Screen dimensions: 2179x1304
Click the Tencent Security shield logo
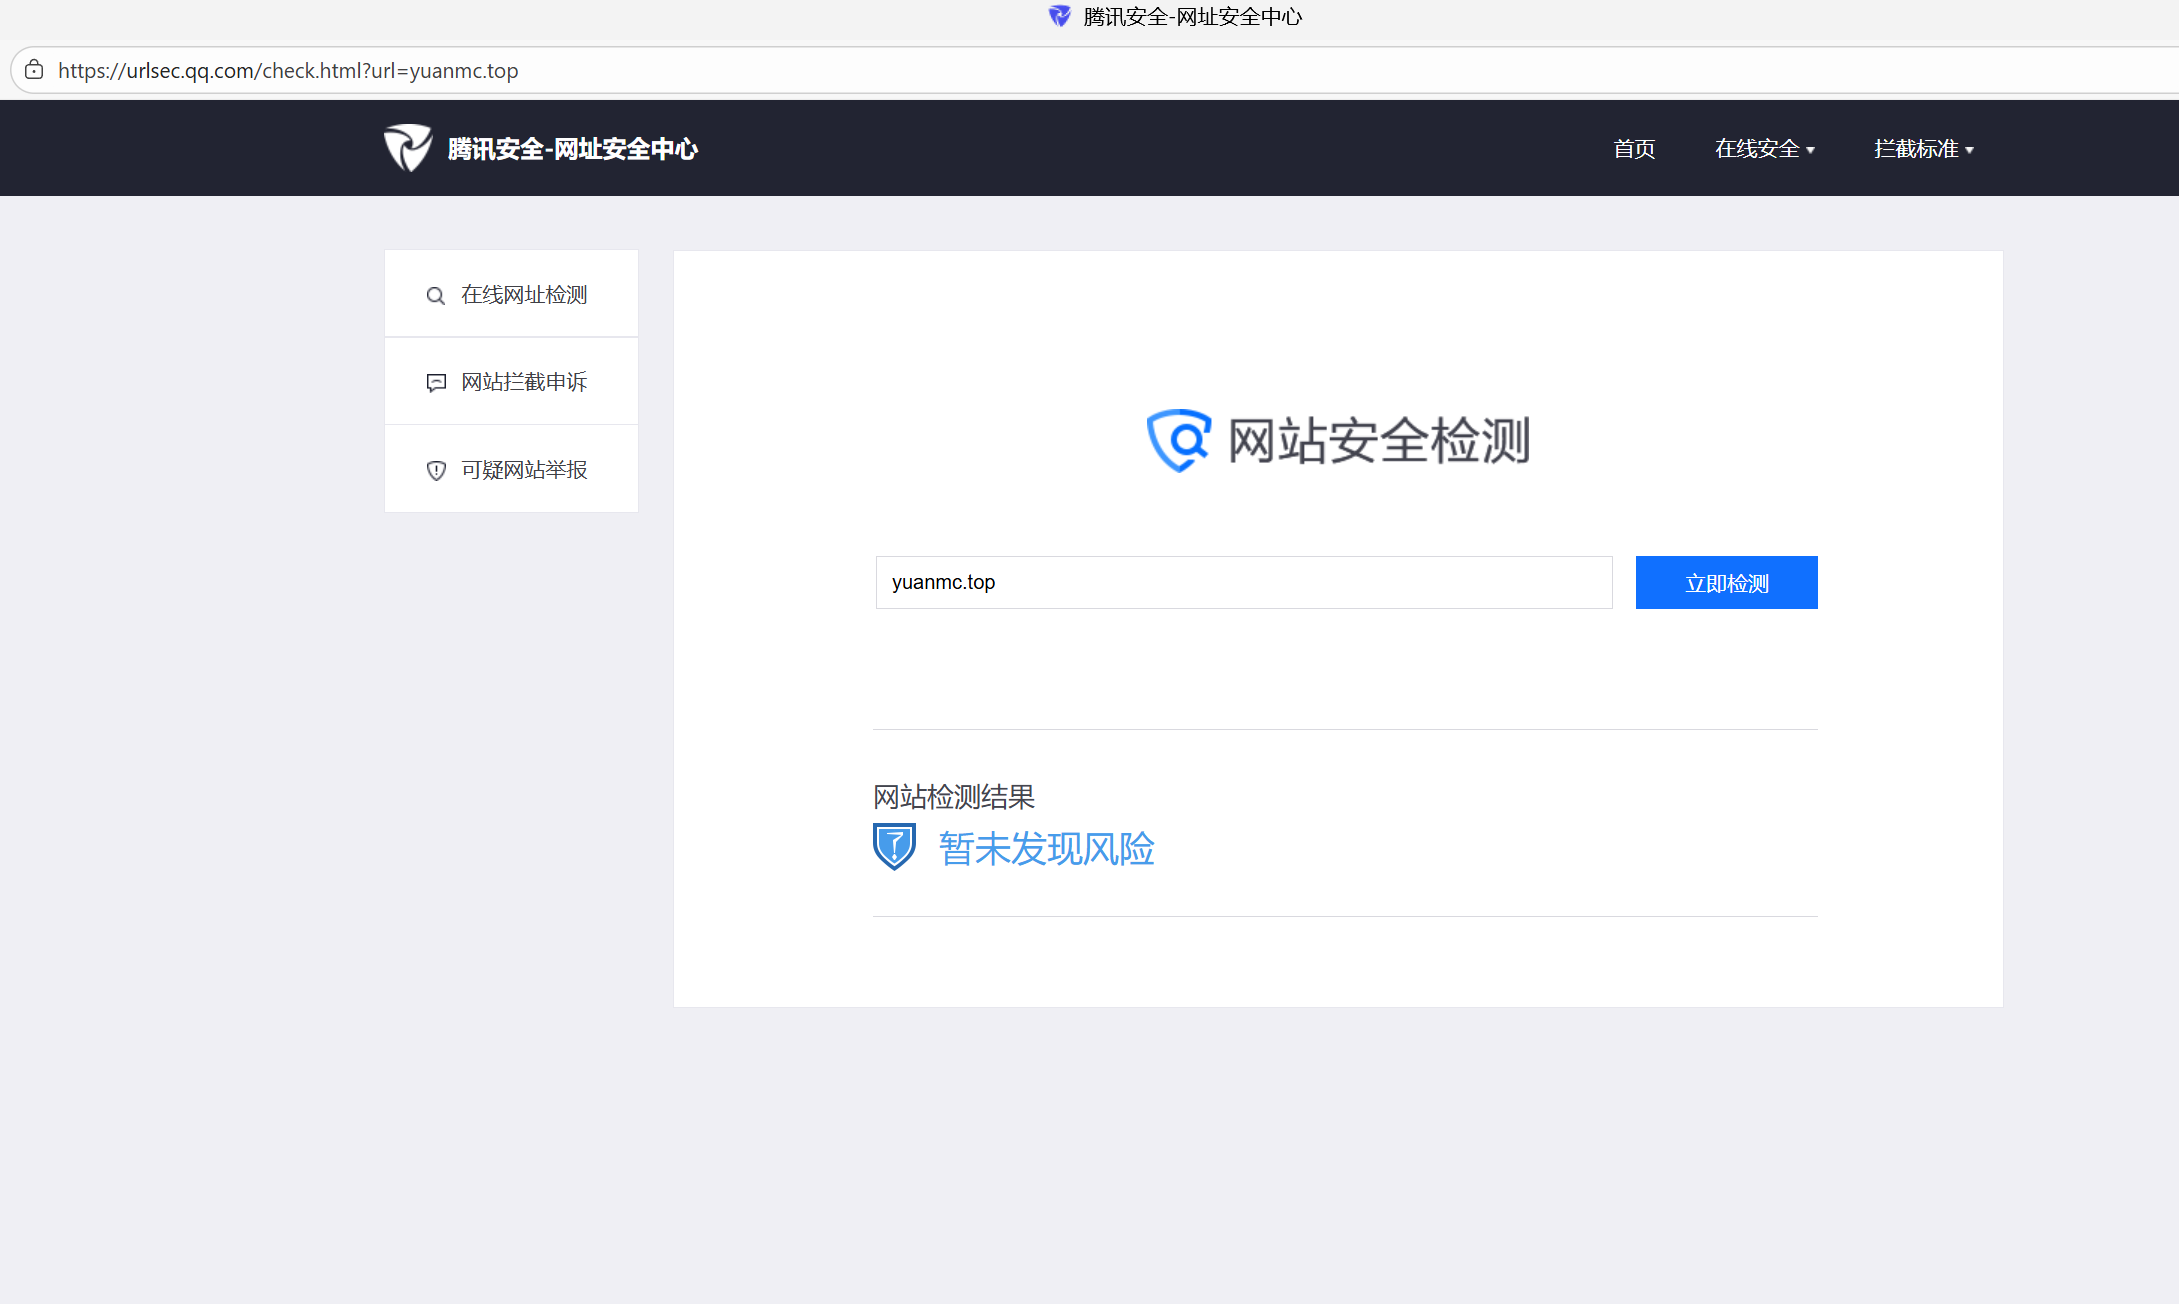click(408, 148)
